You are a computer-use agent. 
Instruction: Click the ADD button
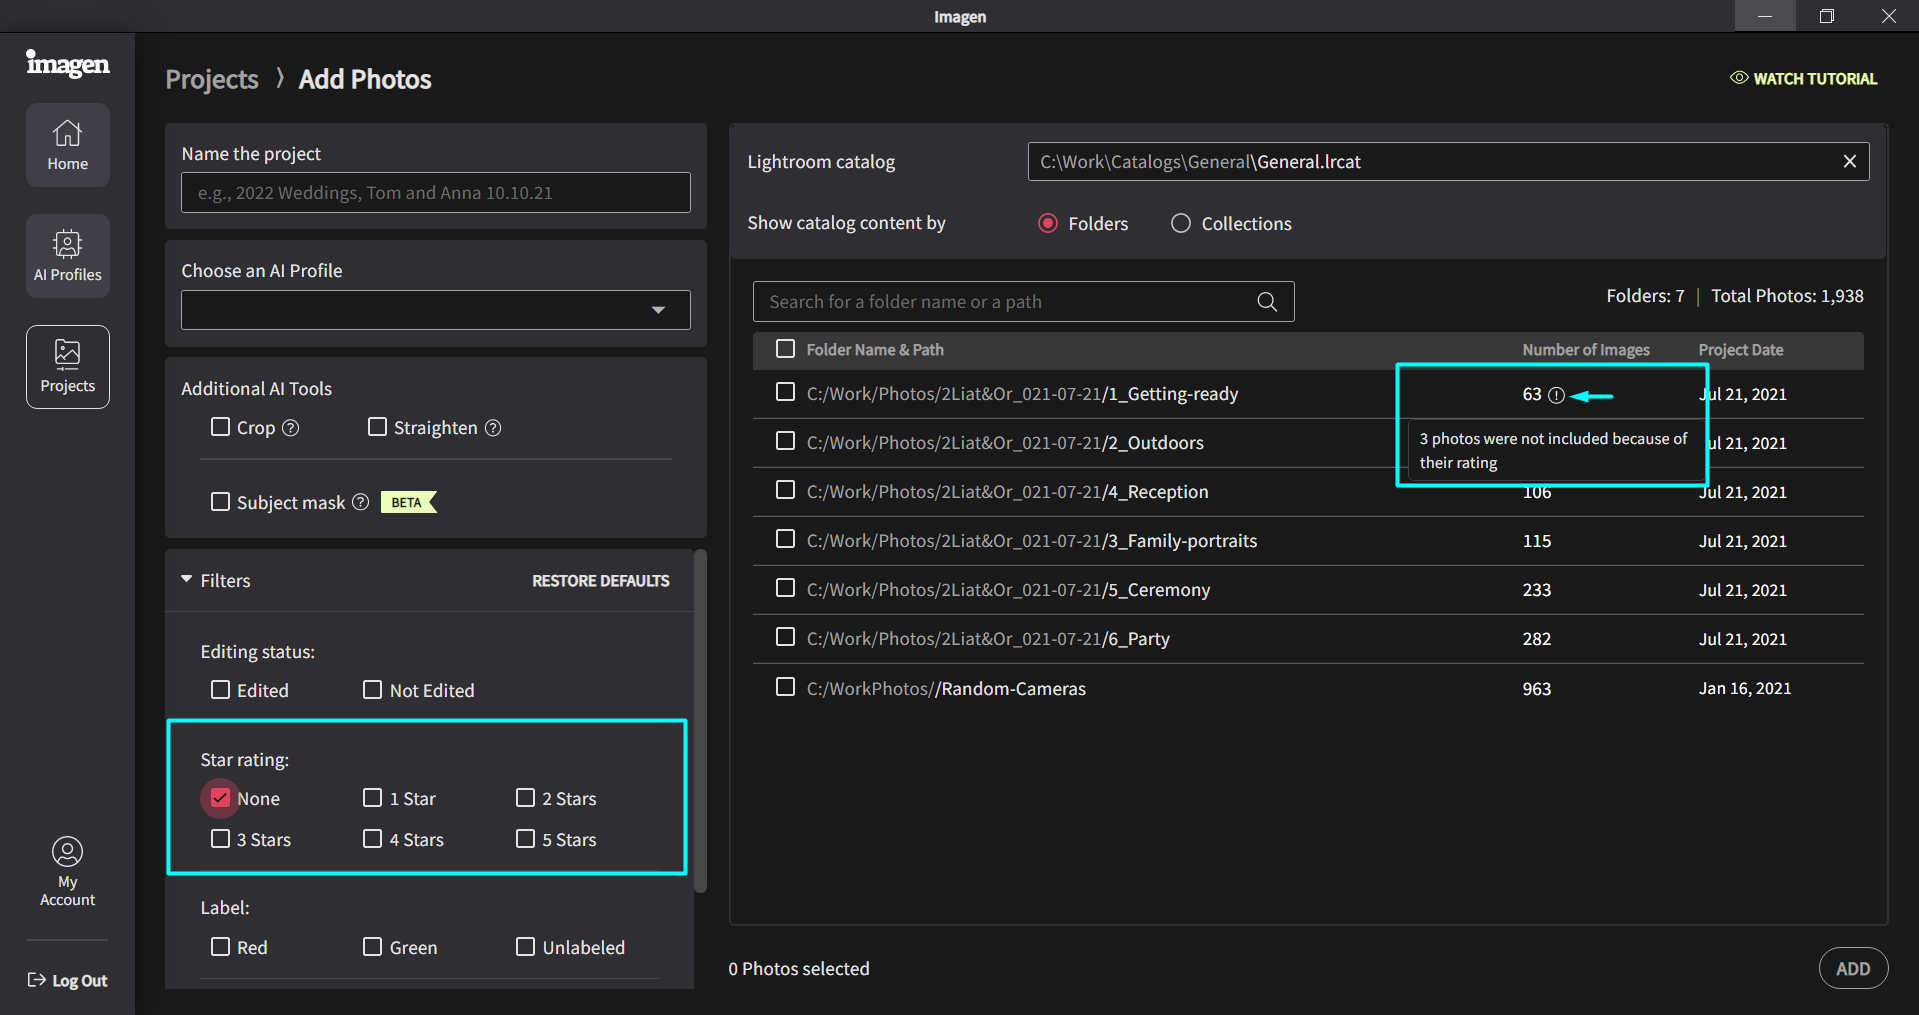tap(1853, 968)
